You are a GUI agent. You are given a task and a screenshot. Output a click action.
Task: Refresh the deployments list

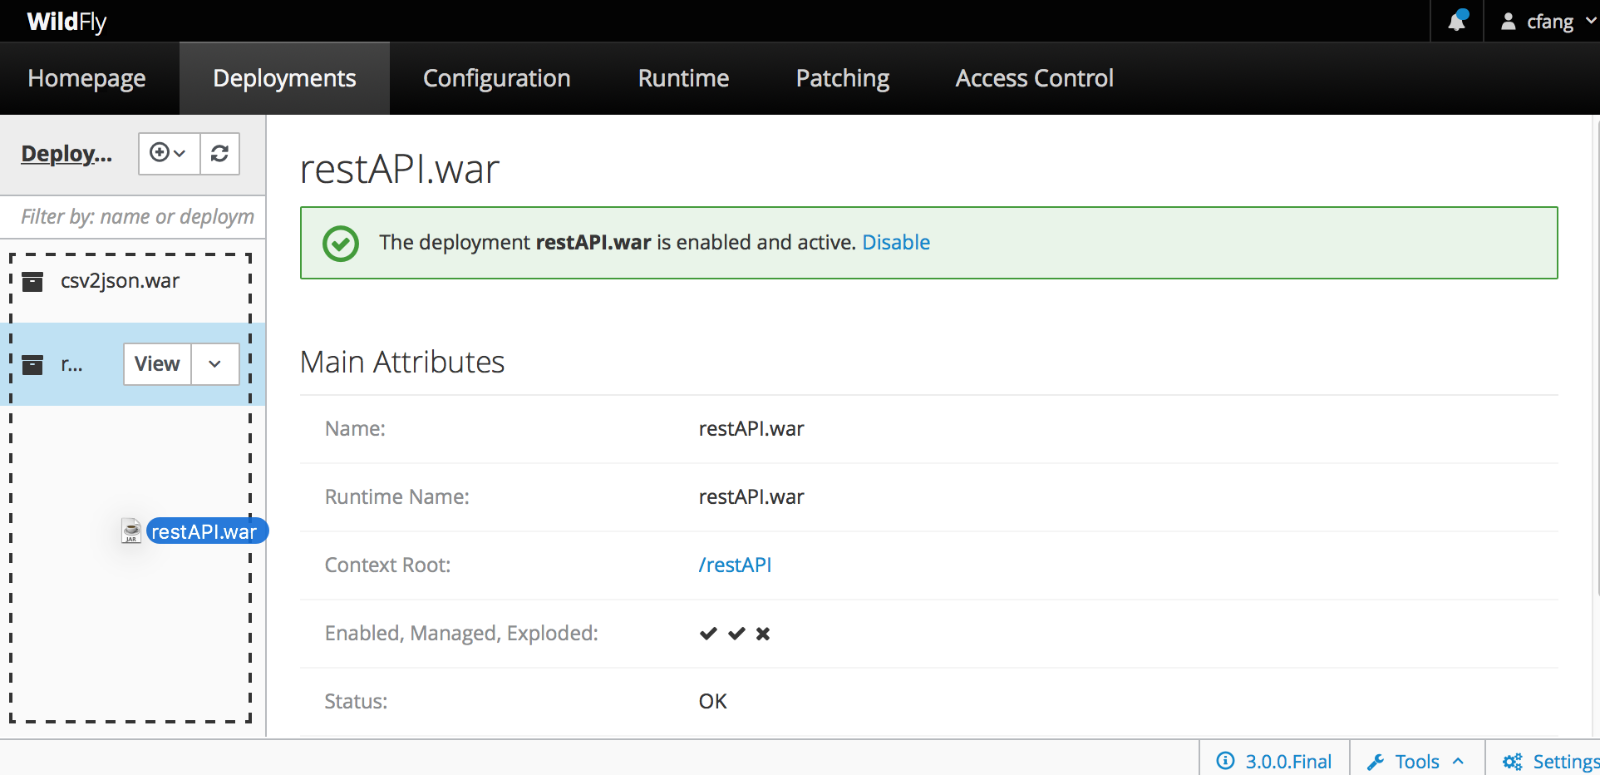[x=220, y=153]
